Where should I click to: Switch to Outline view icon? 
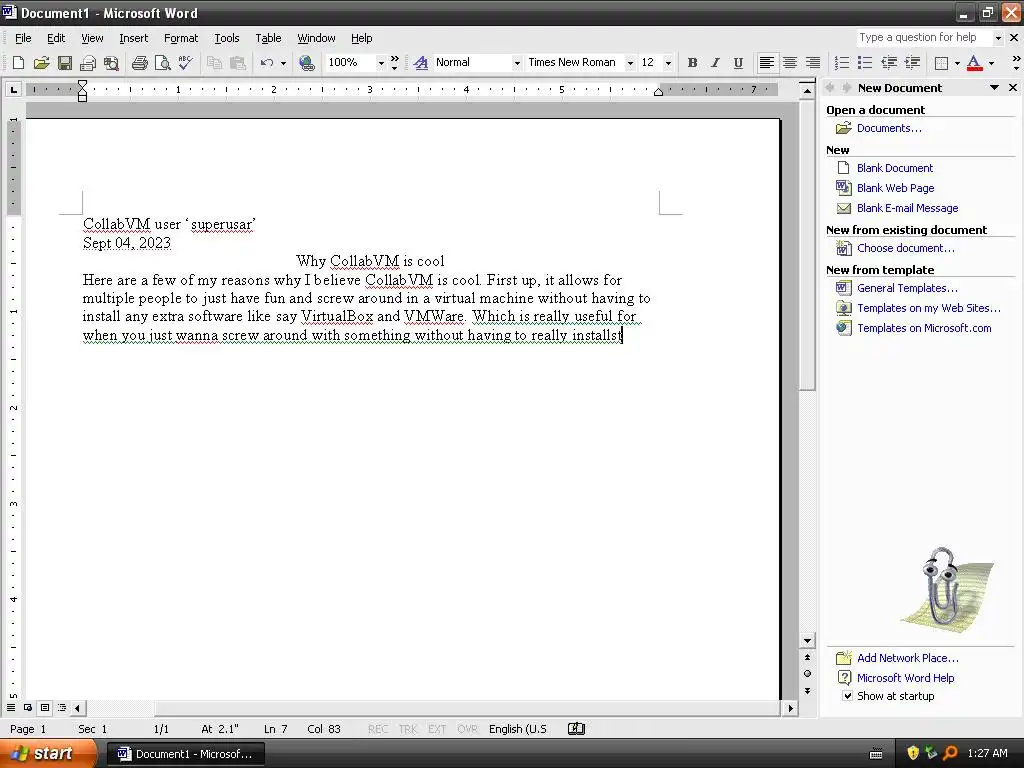[x=61, y=708]
